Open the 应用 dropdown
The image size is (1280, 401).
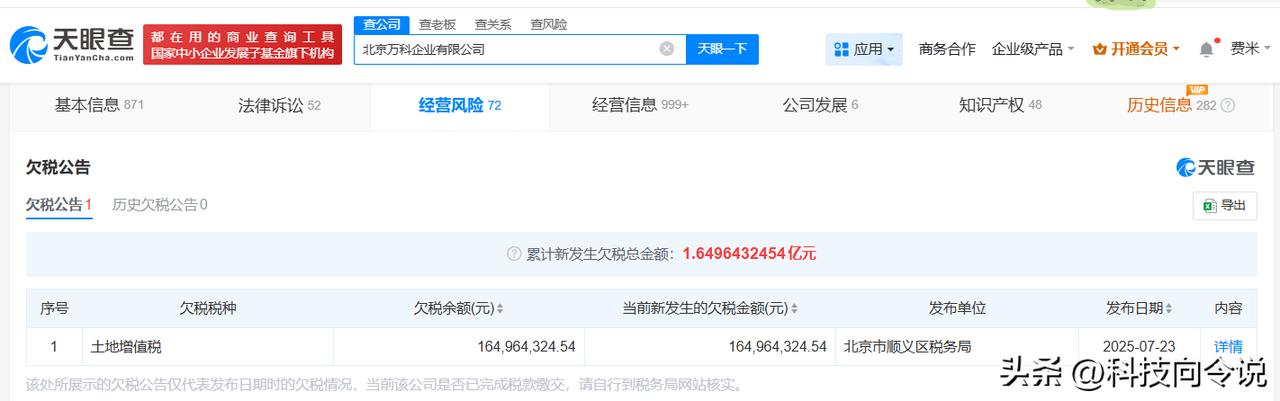point(864,49)
